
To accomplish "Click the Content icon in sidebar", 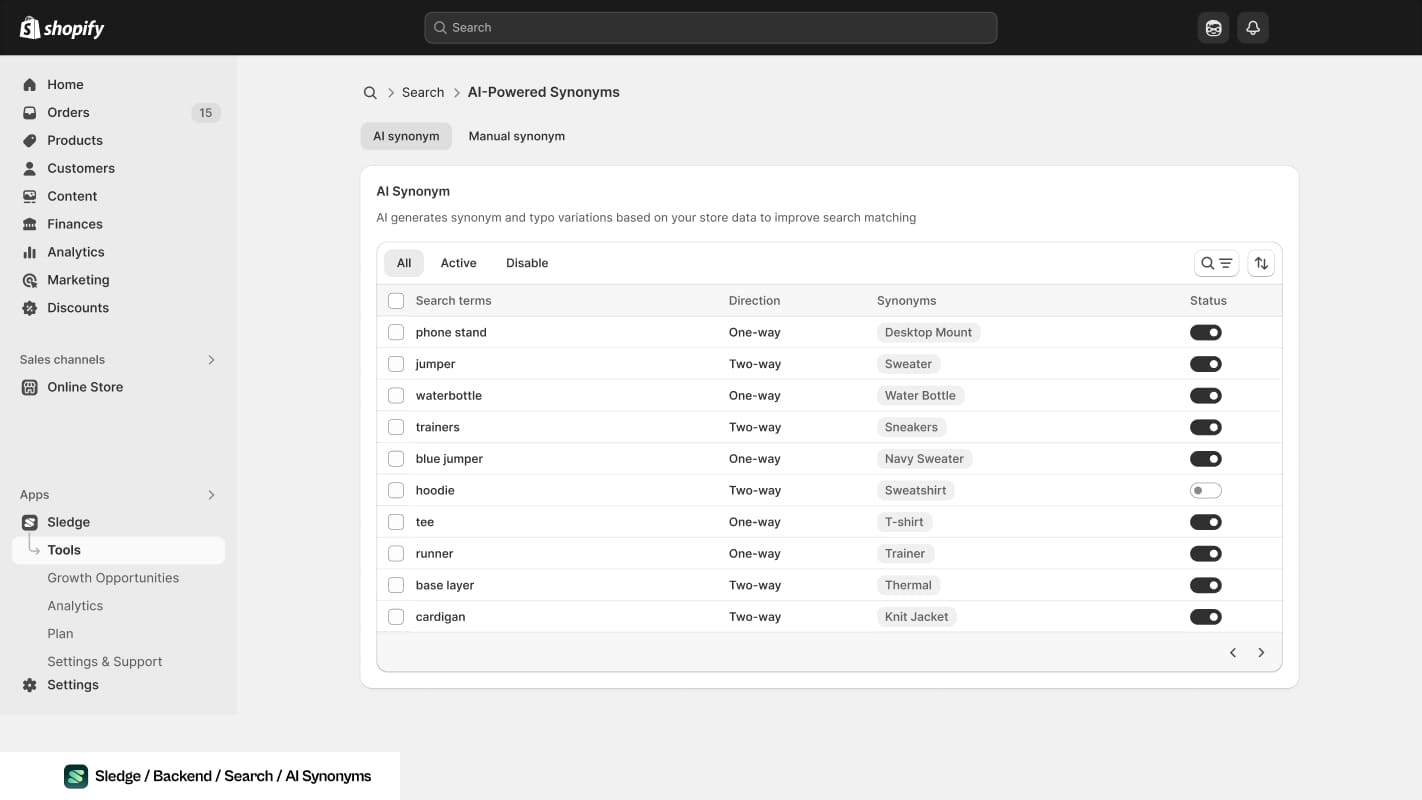I will pos(30,197).
